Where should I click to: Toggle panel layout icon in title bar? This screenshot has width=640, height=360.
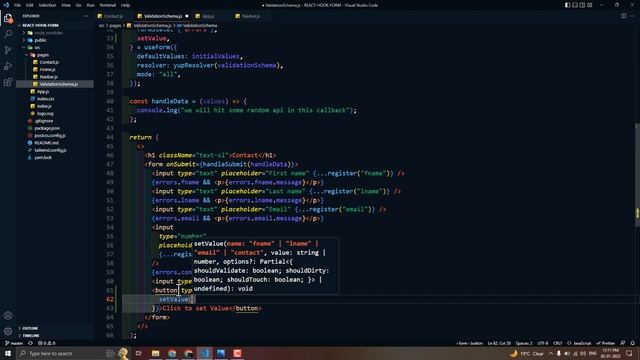point(575,5)
